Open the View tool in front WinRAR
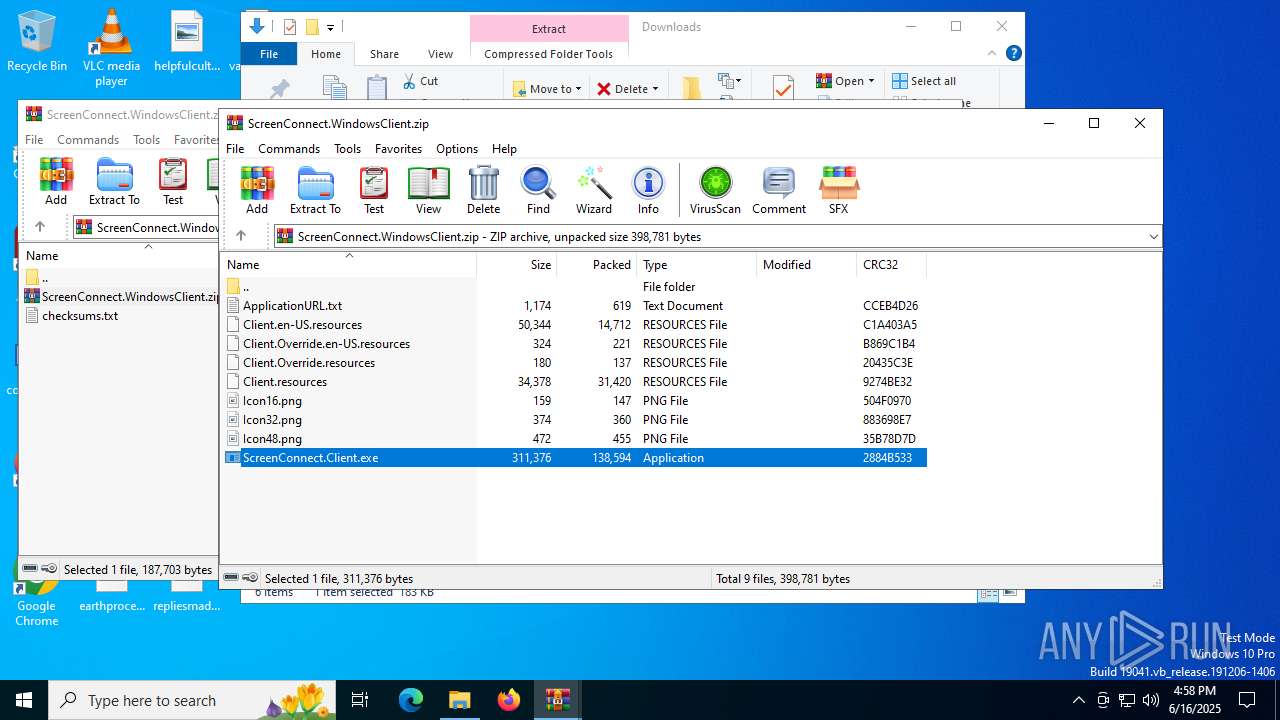The height and width of the screenshot is (720, 1280). click(428, 190)
